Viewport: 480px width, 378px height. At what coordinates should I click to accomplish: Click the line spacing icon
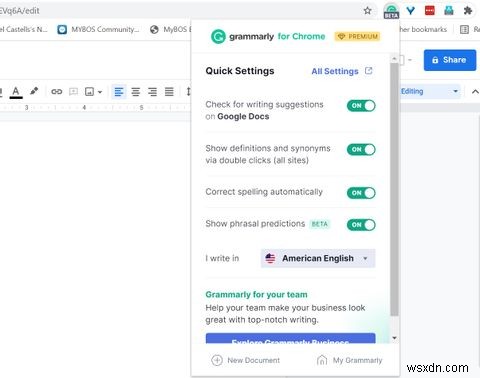[188, 92]
